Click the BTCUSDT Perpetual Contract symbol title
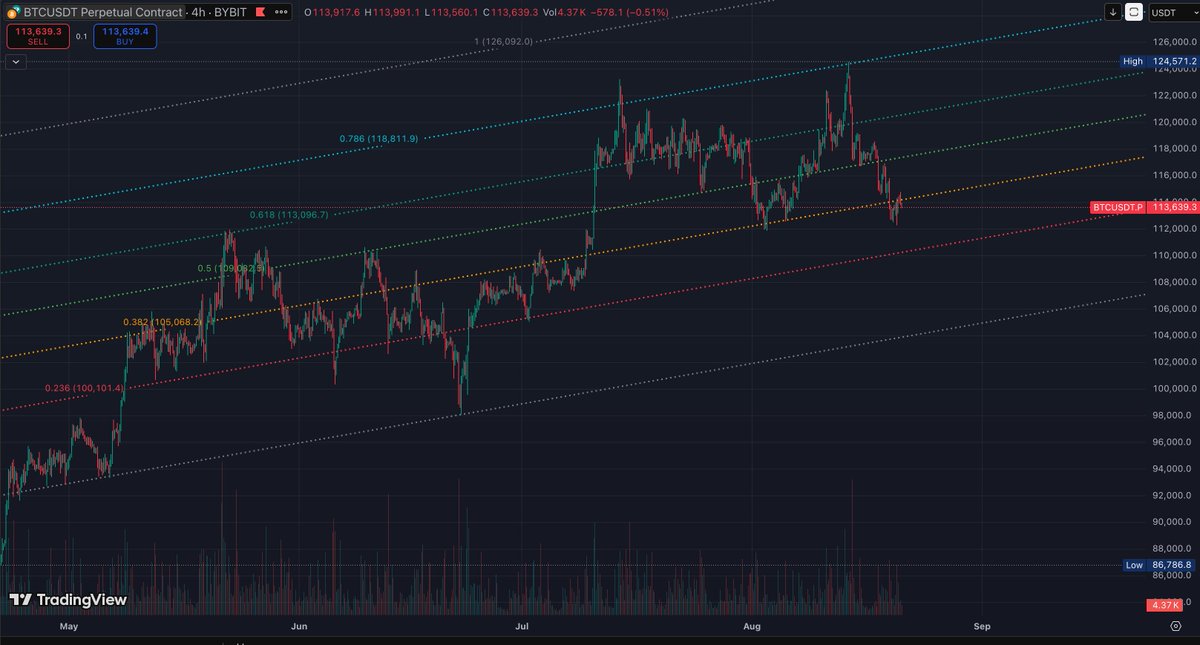The width and height of the screenshot is (1200, 645). point(103,13)
